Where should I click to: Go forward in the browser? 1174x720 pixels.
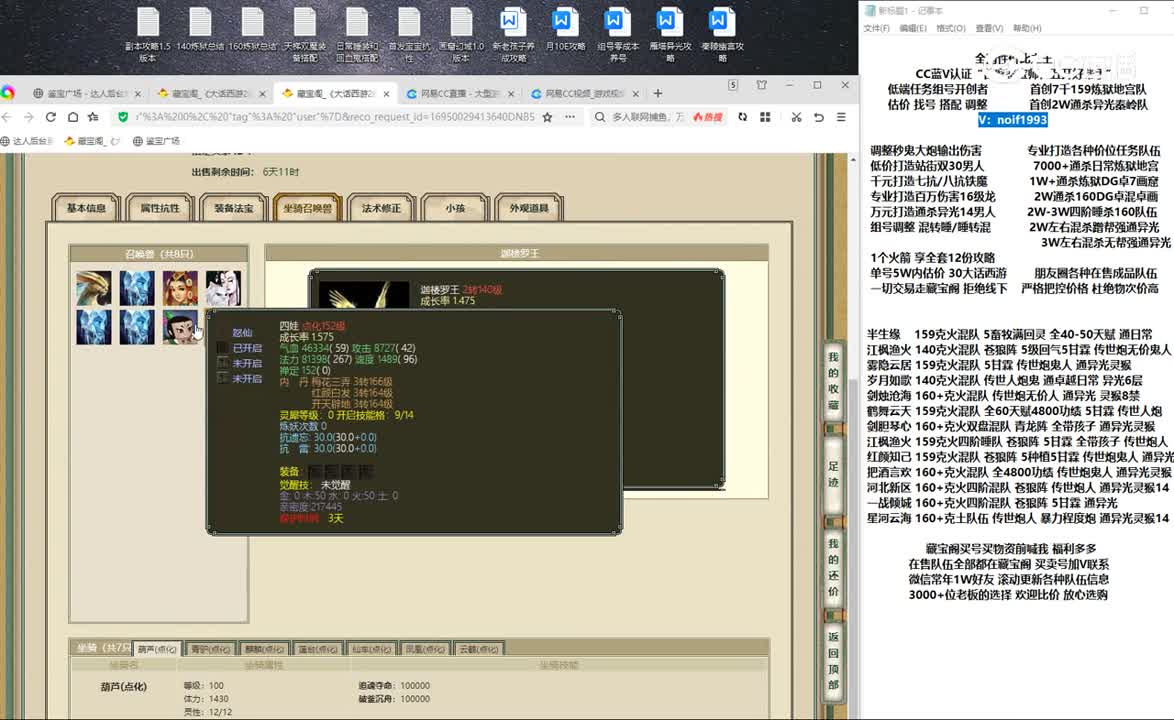[x=28, y=117]
